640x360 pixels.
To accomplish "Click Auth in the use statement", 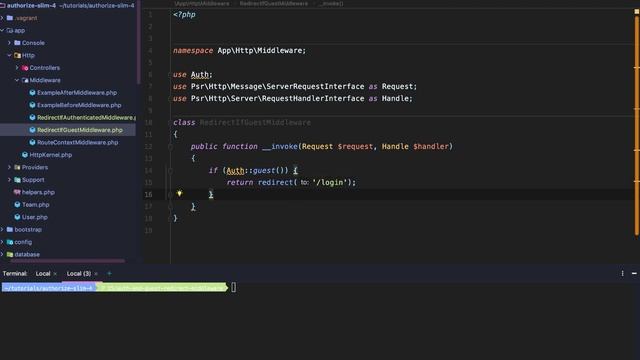I will pyautogui.click(x=200, y=75).
